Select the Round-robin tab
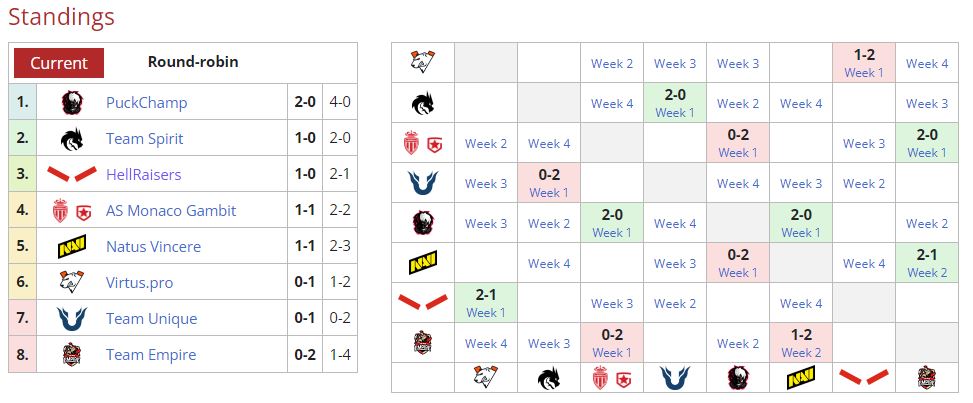This screenshot has height=403, width=973. 193,62
